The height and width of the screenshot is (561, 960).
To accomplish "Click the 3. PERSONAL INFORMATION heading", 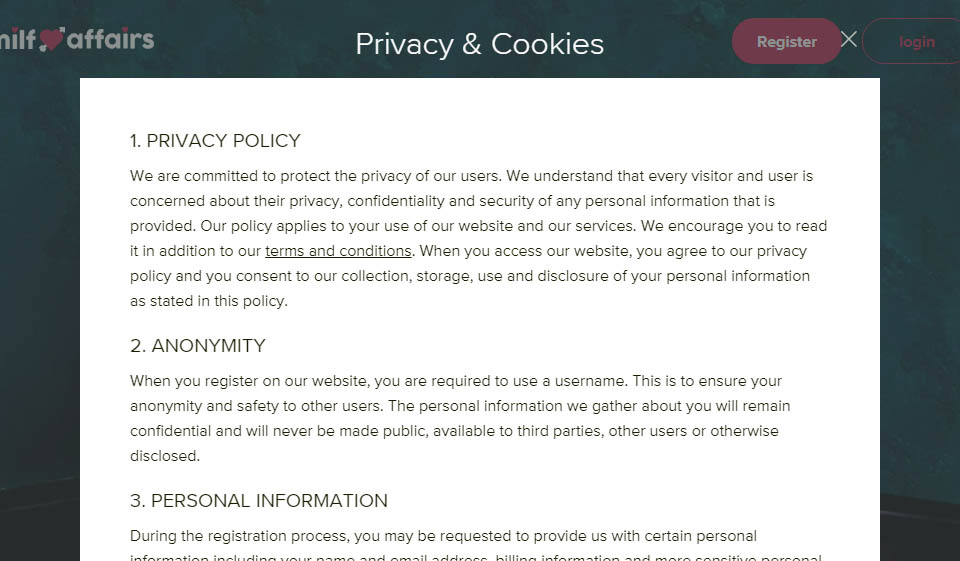I will point(259,501).
